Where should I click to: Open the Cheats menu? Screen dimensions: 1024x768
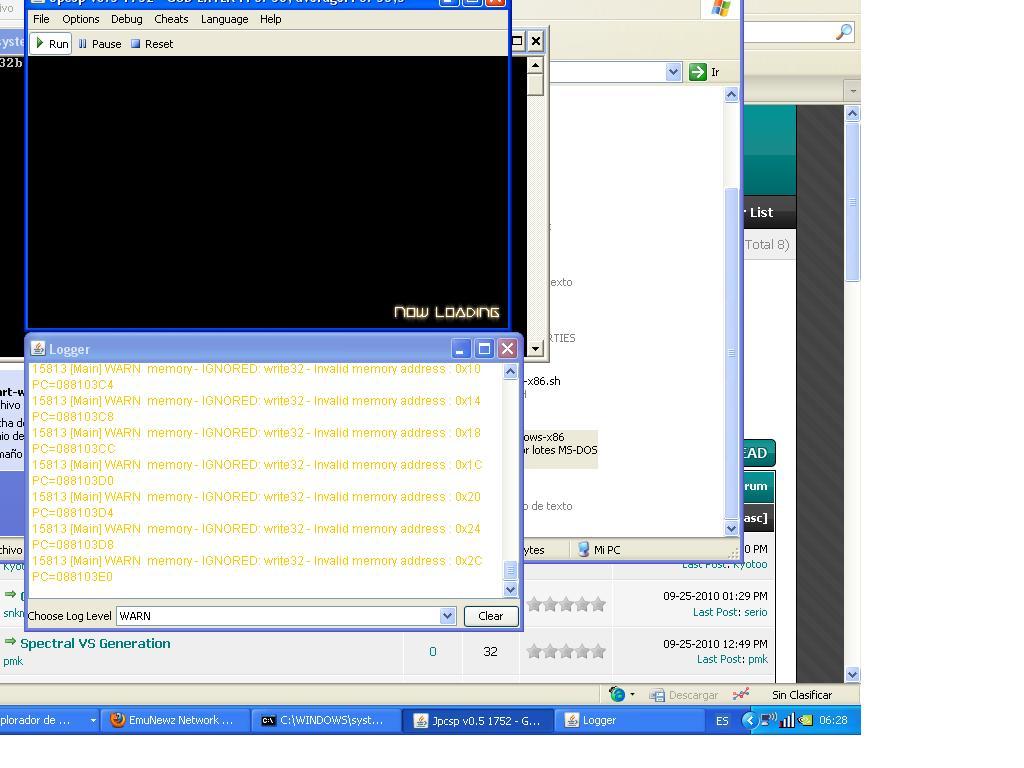[171, 19]
